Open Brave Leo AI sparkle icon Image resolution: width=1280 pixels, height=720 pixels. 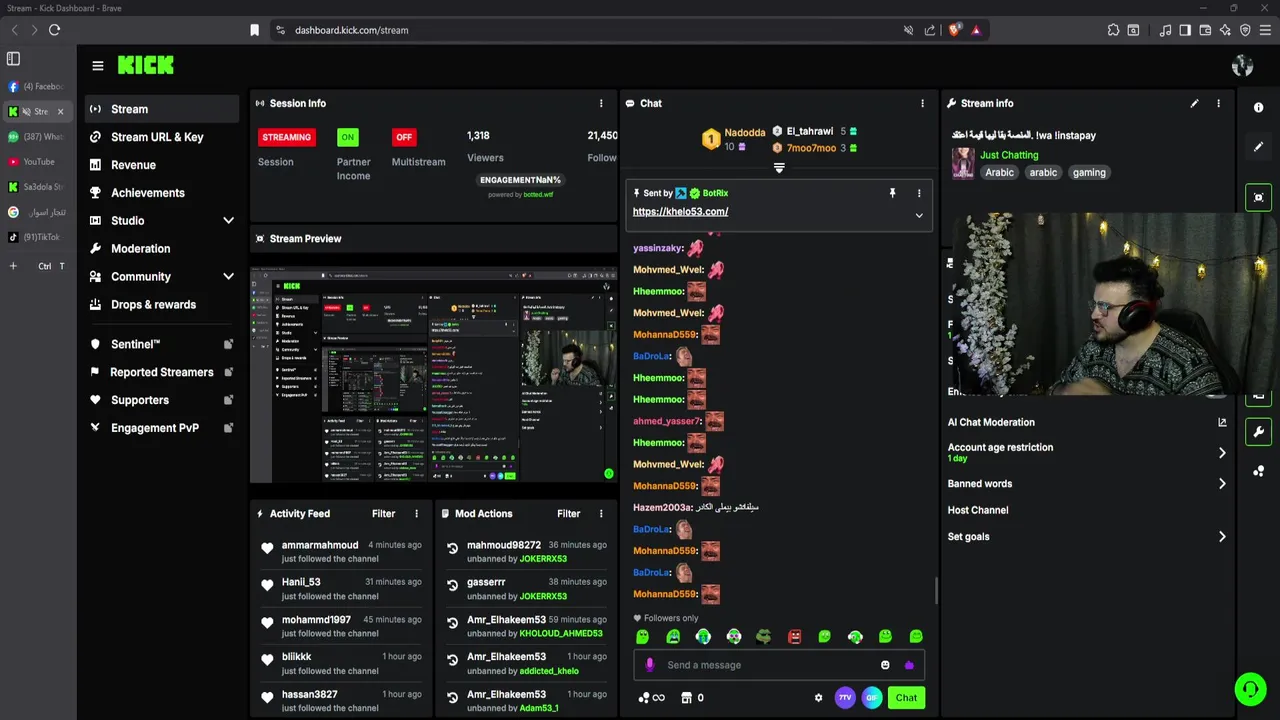click(x=1225, y=30)
